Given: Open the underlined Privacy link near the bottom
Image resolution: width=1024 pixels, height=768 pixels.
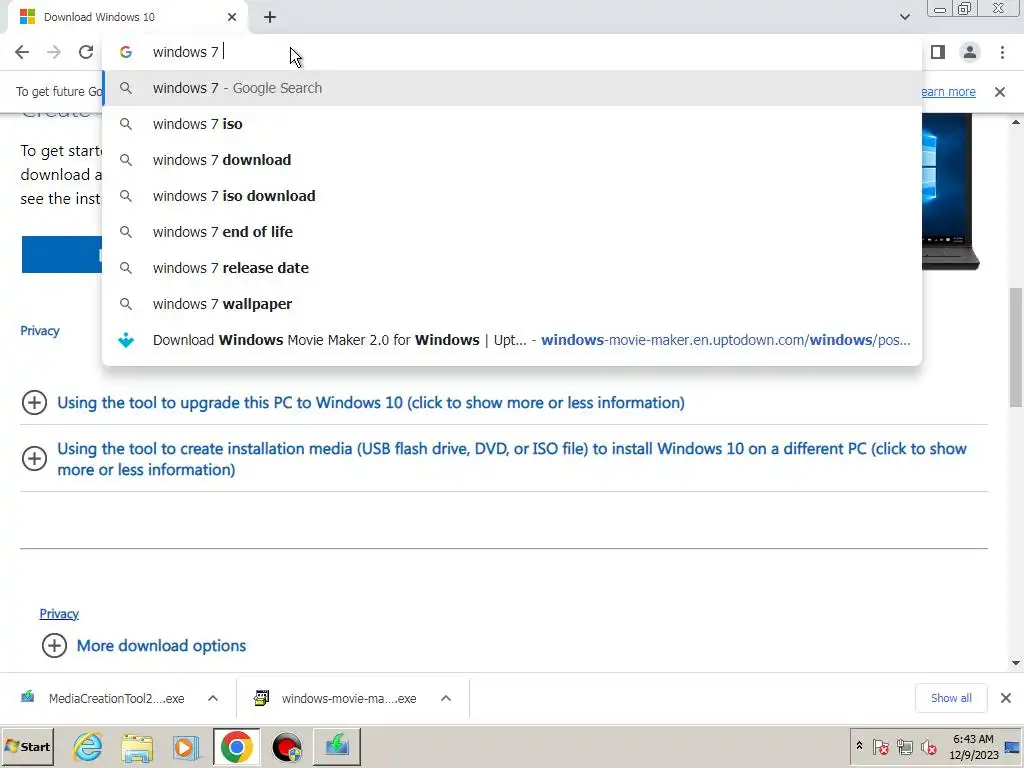Looking at the screenshot, I should click(x=59, y=614).
